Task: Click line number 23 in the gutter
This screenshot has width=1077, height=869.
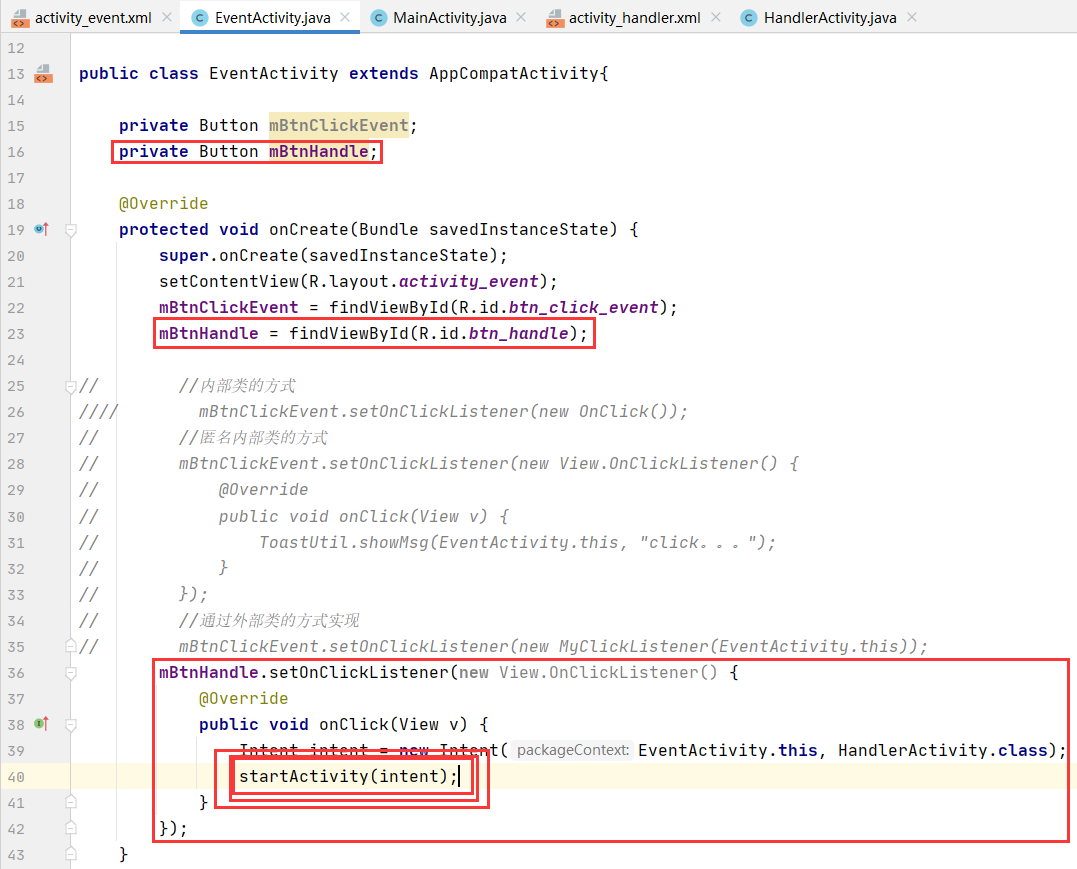Action: pyautogui.click(x=16, y=334)
